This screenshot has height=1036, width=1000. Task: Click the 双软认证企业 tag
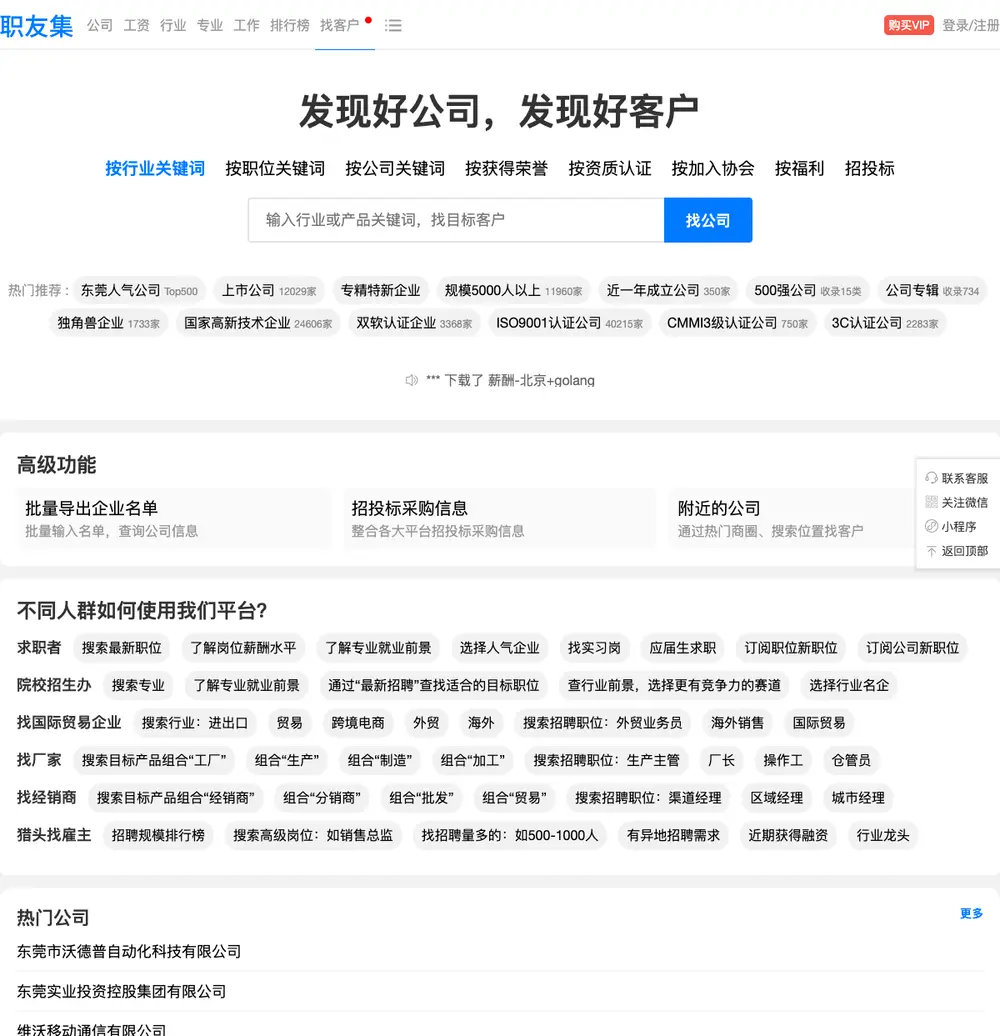(x=414, y=323)
